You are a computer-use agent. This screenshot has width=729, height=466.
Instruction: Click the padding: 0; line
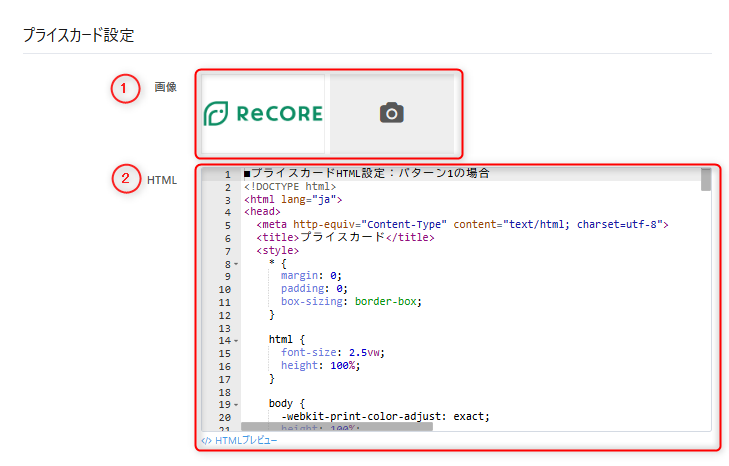(314, 289)
